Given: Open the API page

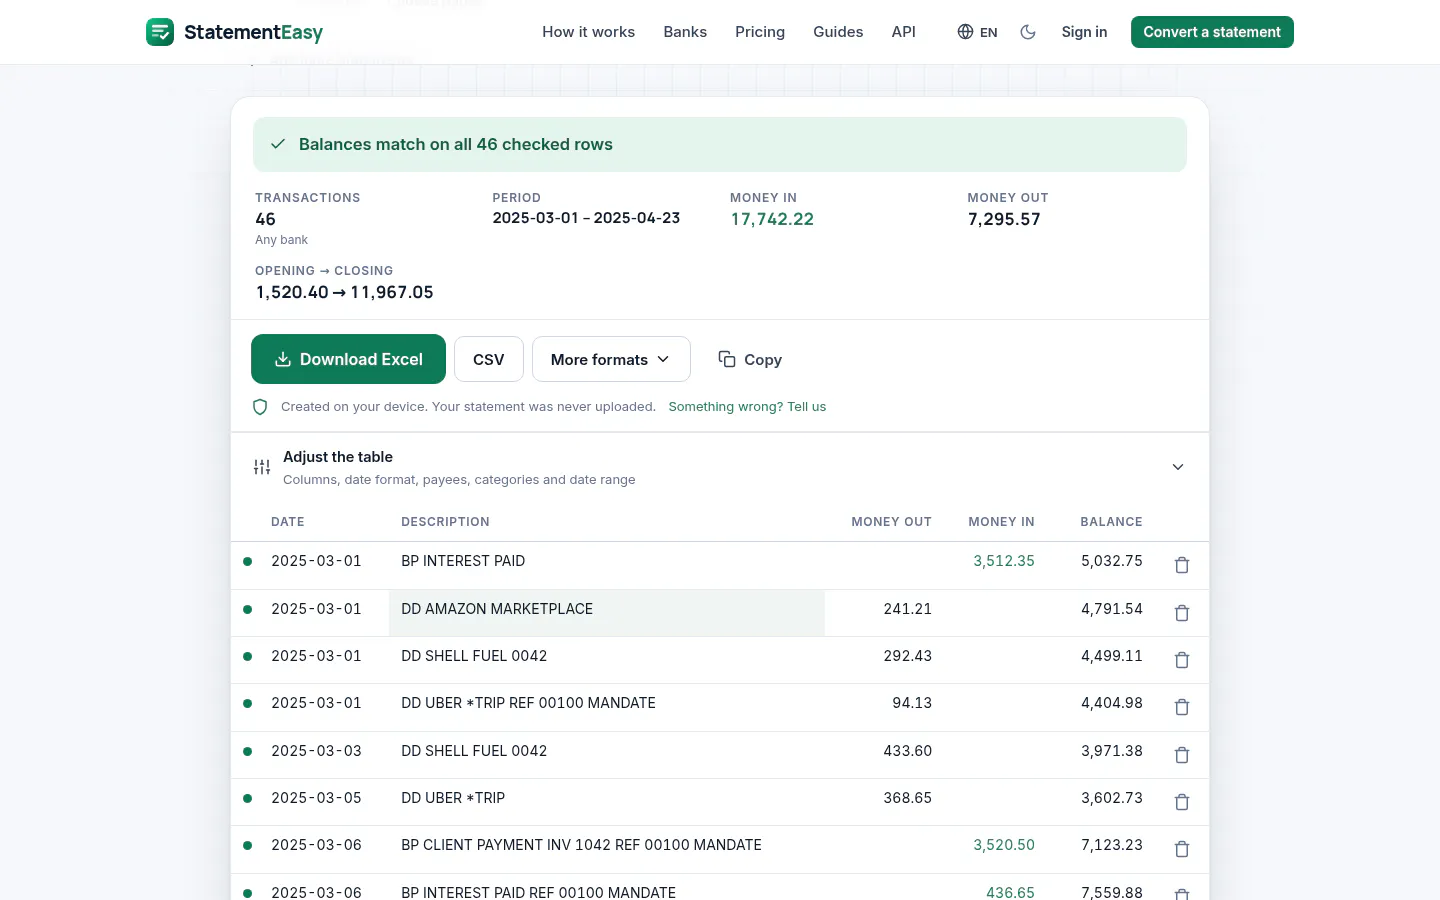Looking at the screenshot, I should tap(903, 32).
